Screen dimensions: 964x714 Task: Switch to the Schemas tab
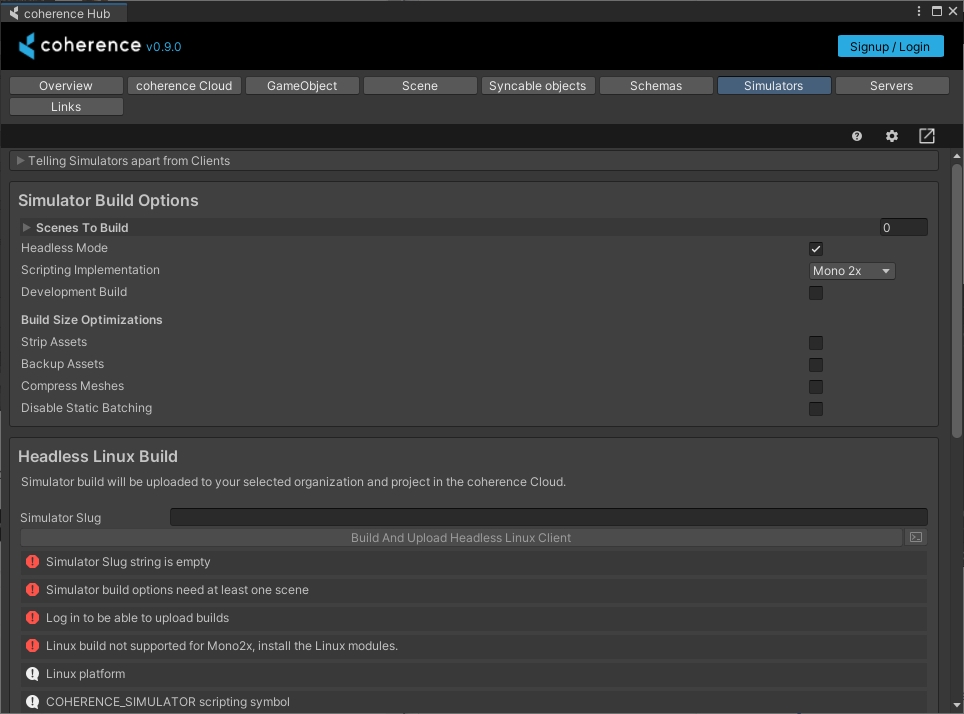(656, 86)
